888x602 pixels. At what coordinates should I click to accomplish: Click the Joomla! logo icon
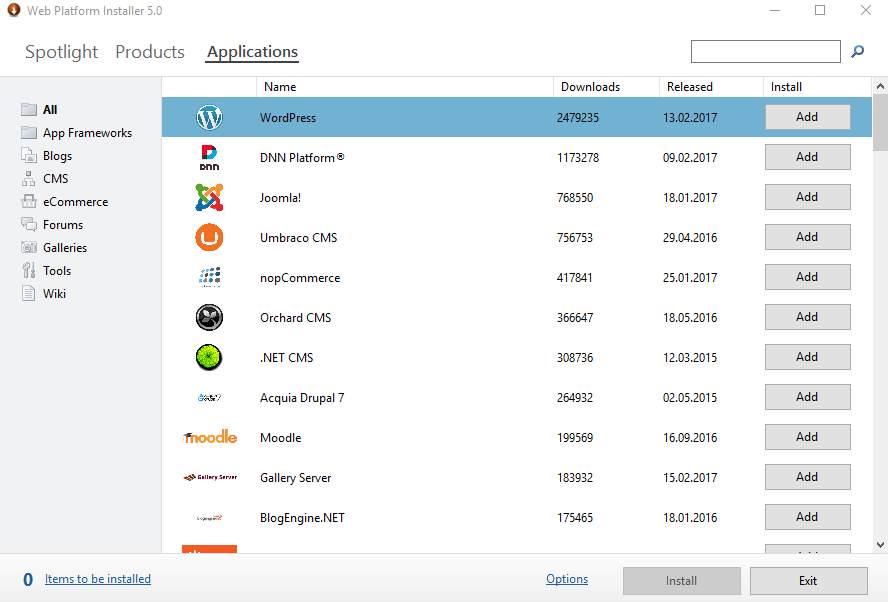(209, 197)
